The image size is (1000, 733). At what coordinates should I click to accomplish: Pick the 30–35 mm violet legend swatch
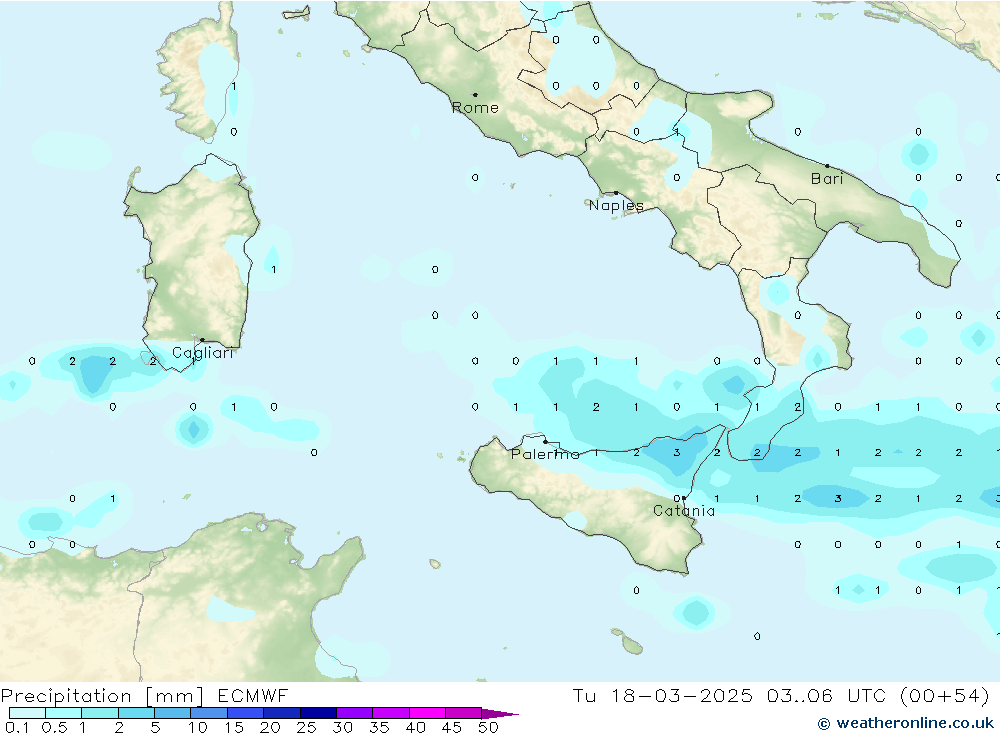[354, 713]
